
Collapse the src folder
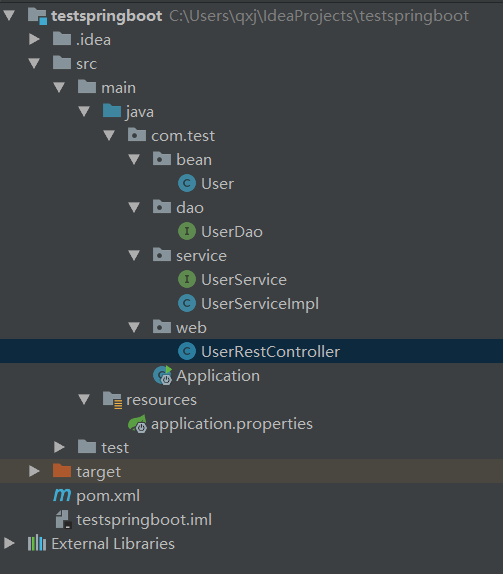(34, 64)
